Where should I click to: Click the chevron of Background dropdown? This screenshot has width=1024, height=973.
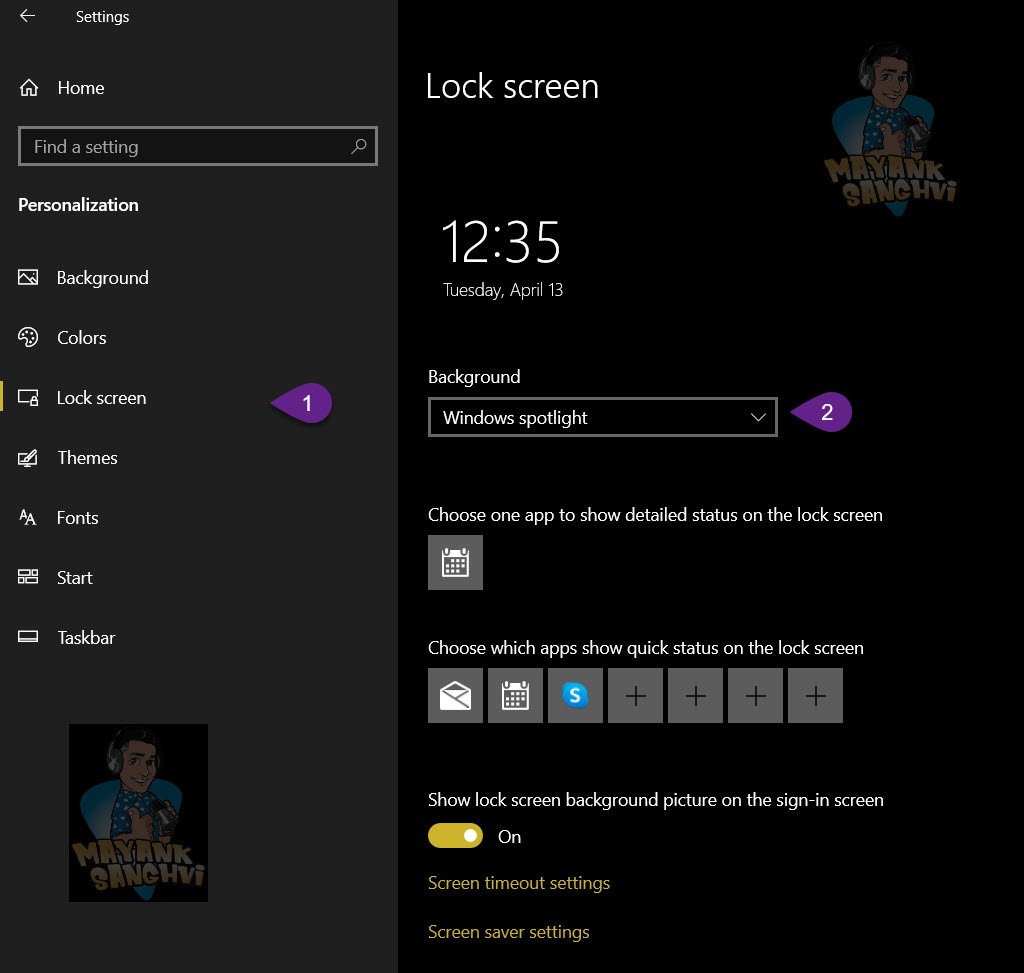click(758, 417)
